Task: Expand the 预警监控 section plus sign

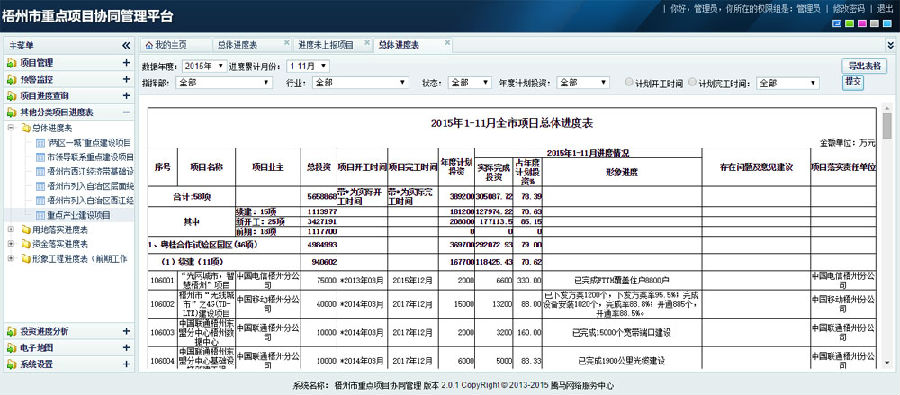Action: tap(126, 79)
